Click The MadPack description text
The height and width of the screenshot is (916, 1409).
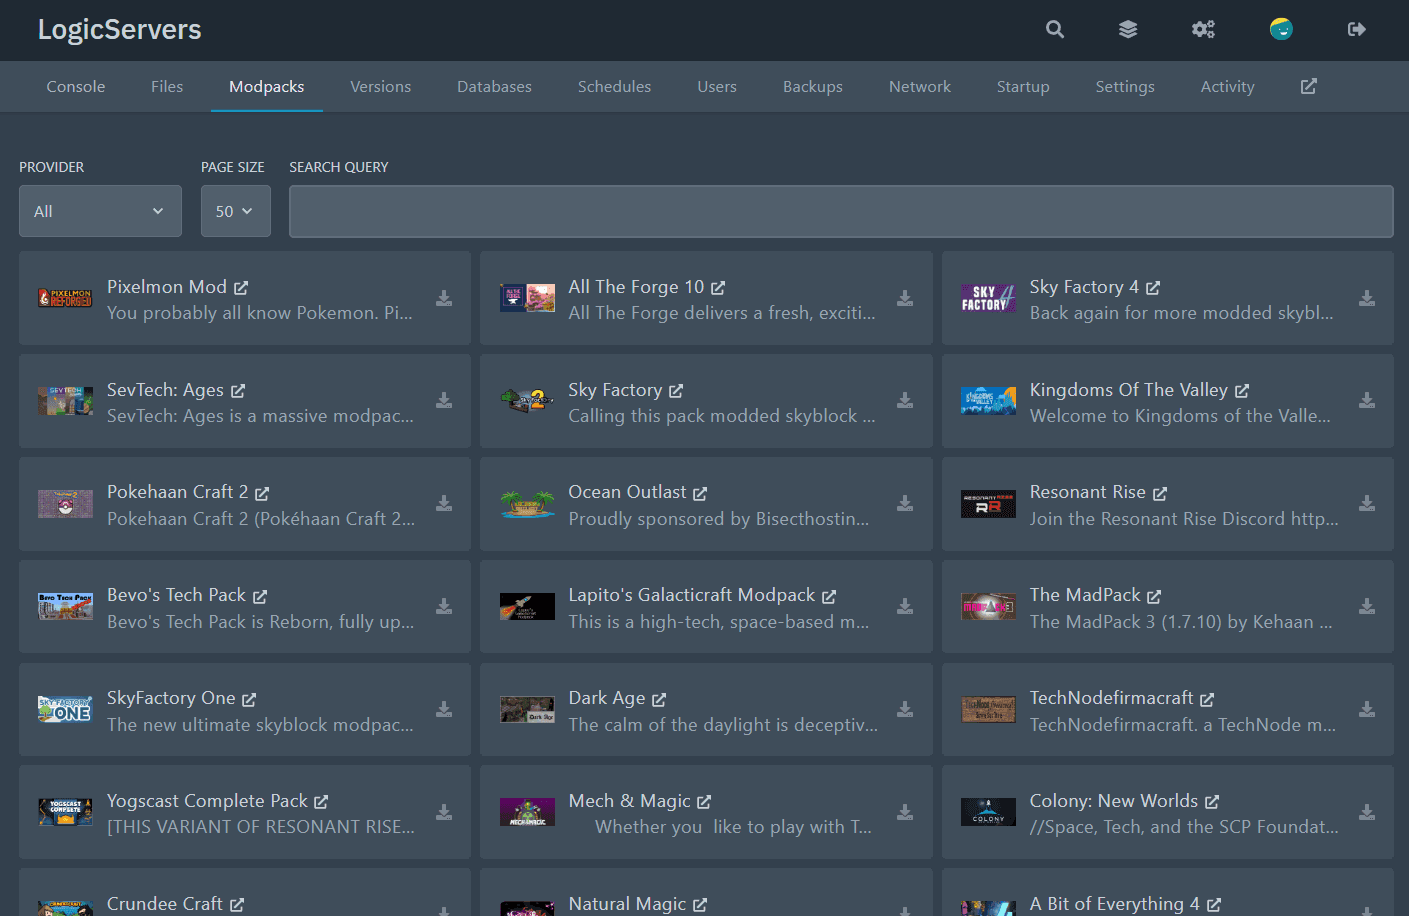click(1181, 622)
